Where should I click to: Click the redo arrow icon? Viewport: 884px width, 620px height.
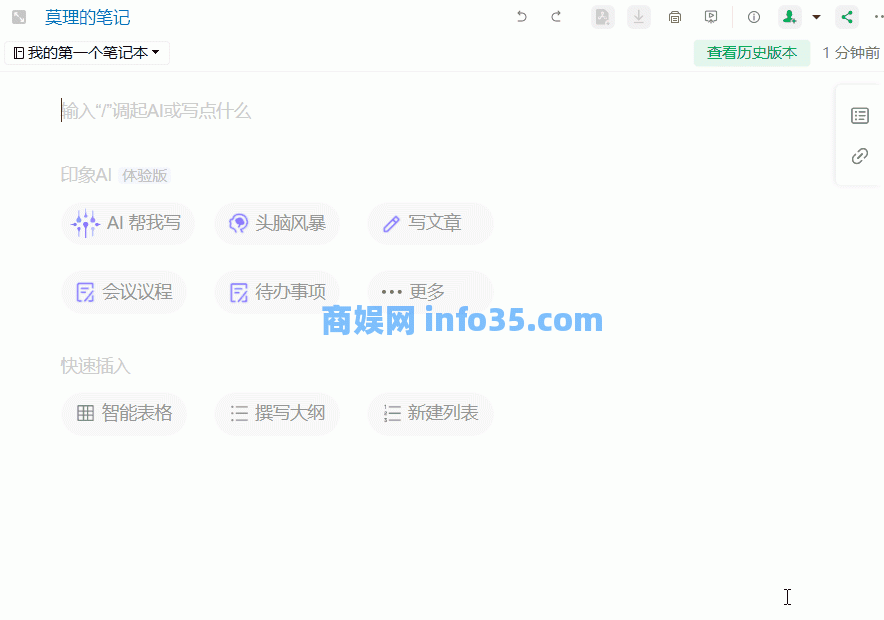click(x=556, y=17)
